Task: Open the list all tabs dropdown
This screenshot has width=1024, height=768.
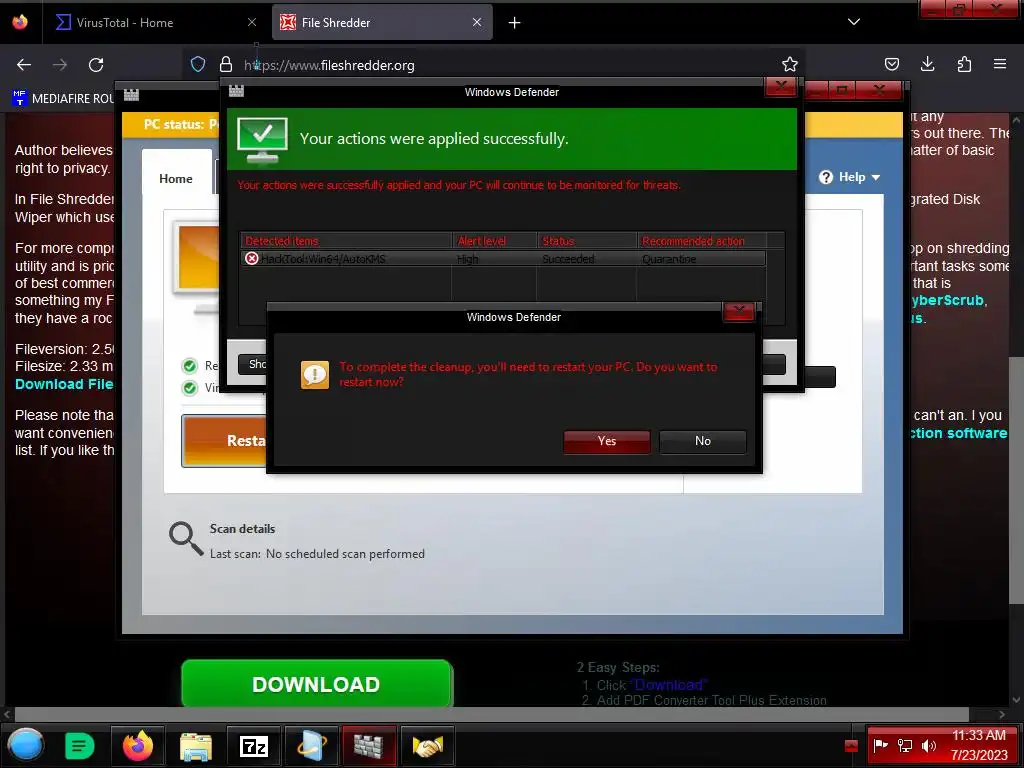Action: 854,22
